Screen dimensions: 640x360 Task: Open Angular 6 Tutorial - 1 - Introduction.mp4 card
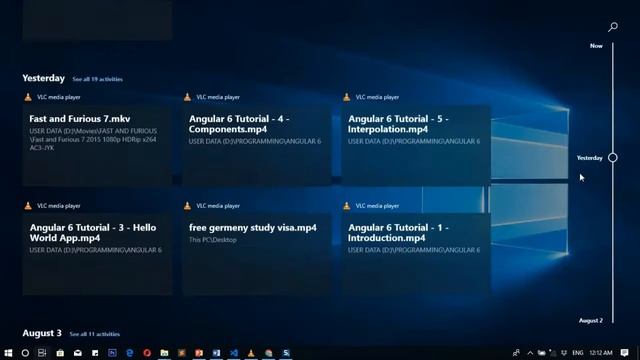point(416,254)
